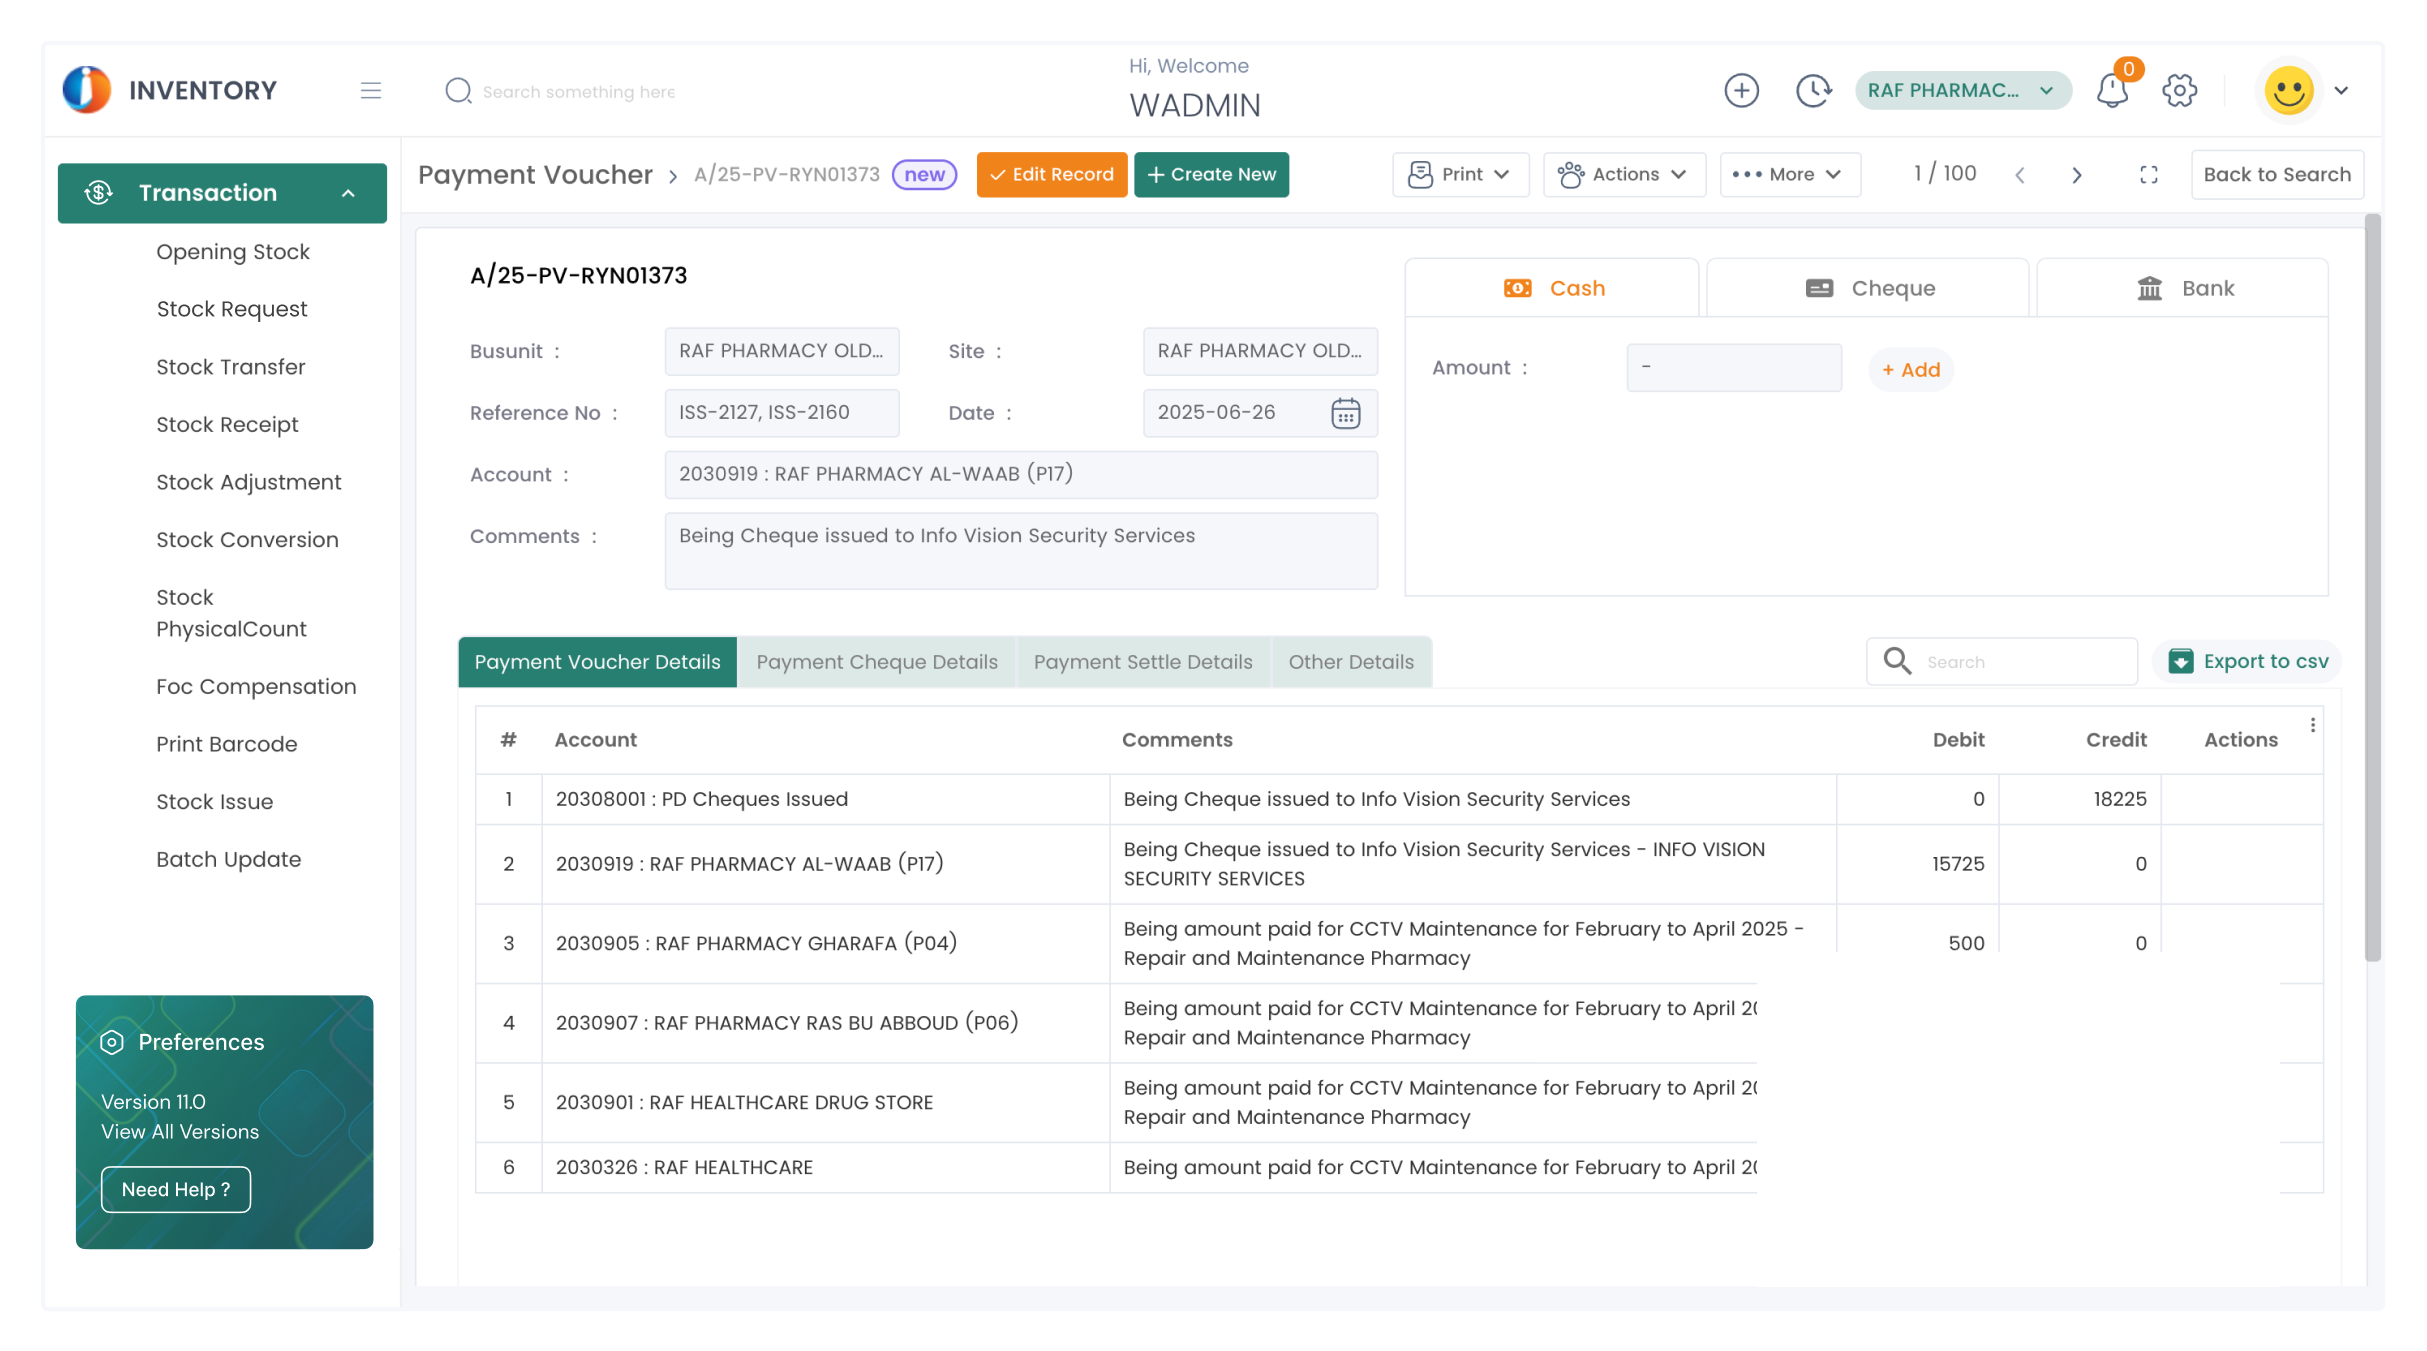This screenshot has height=1351, width=2427.
Task: Click the Create New button
Action: pos(1211,175)
